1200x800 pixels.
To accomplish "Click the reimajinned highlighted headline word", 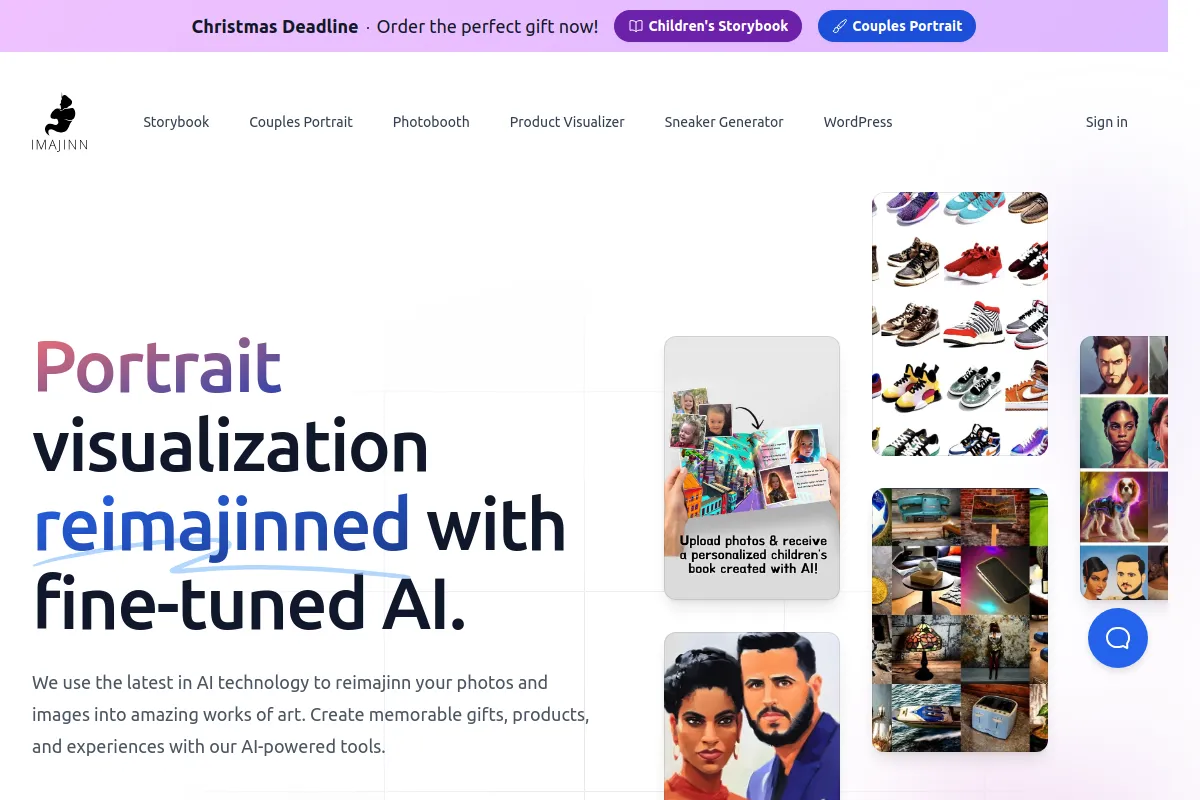I will point(222,525).
